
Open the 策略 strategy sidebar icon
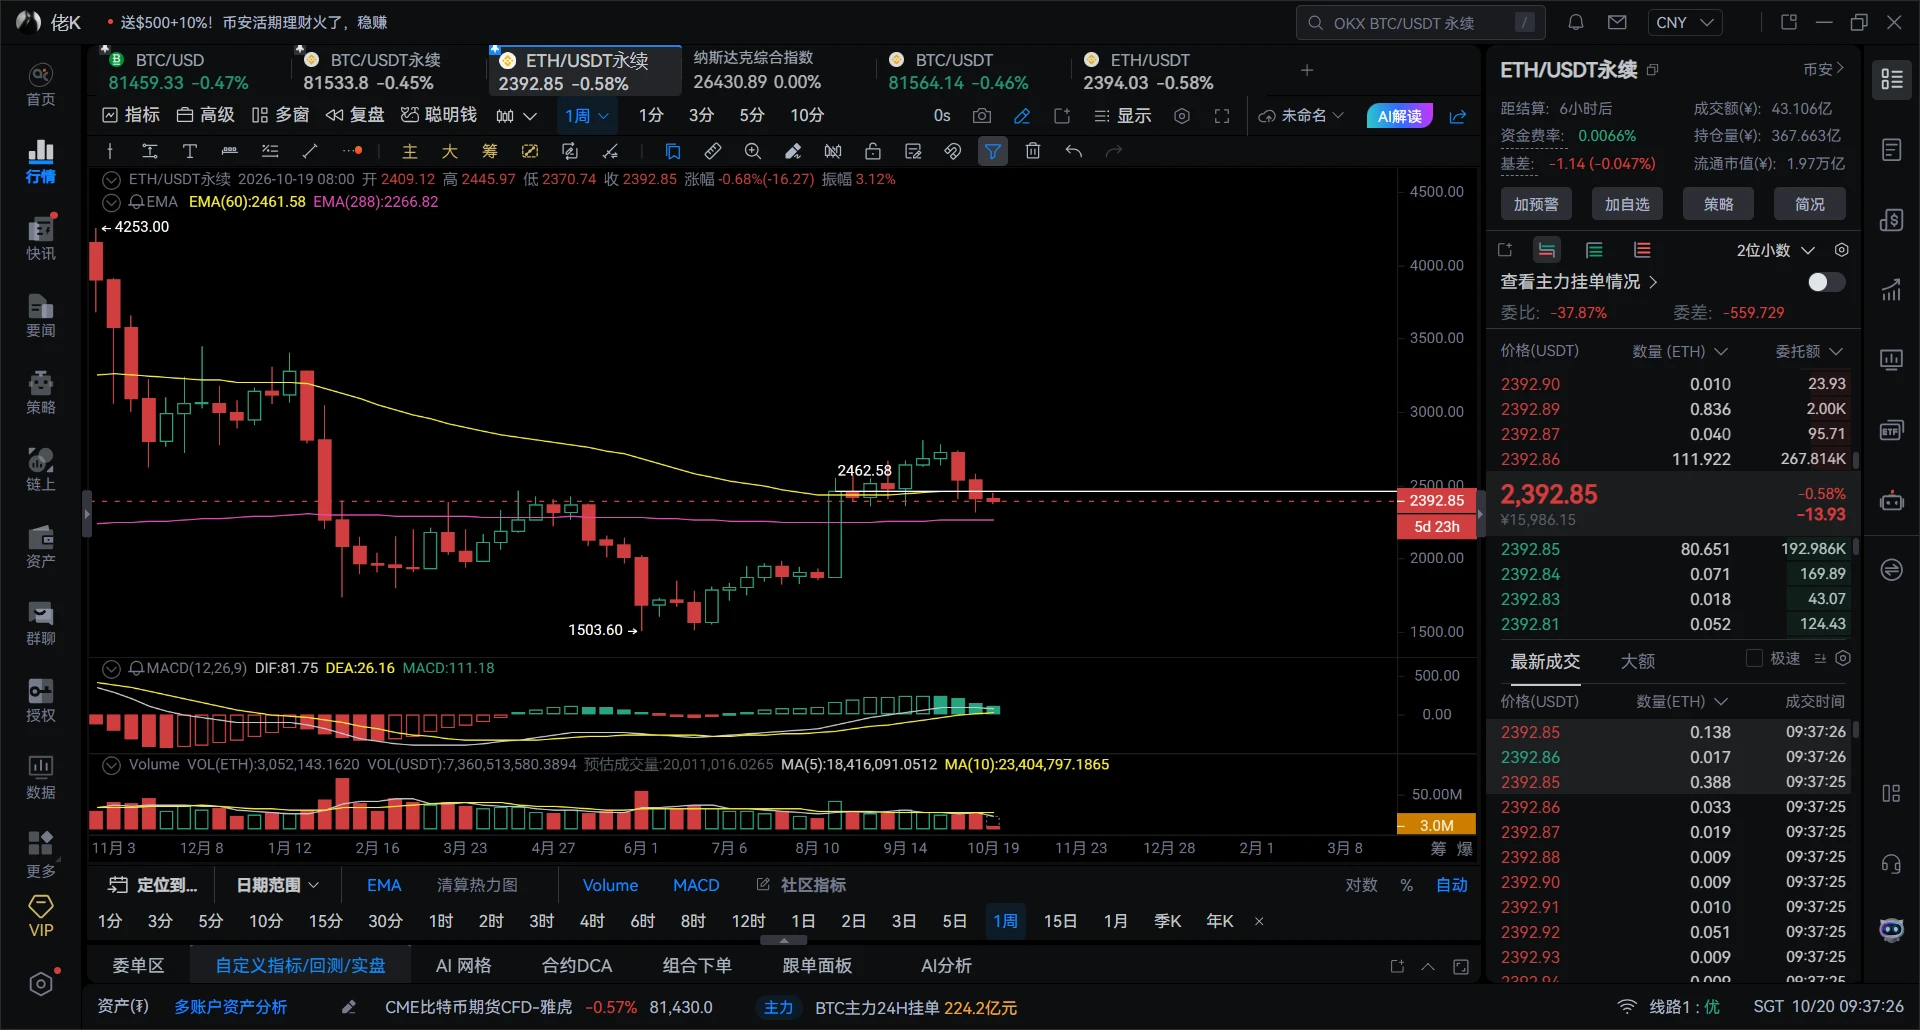pos(41,392)
